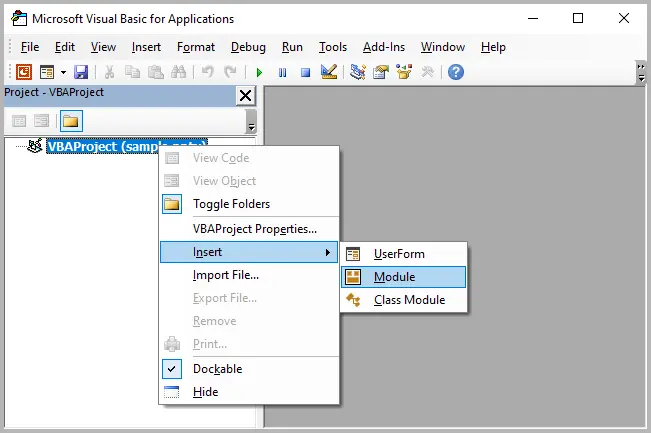Open Object Browser toolbar icon
The height and width of the screenshot is (433, 651).
tap(404, 72)
